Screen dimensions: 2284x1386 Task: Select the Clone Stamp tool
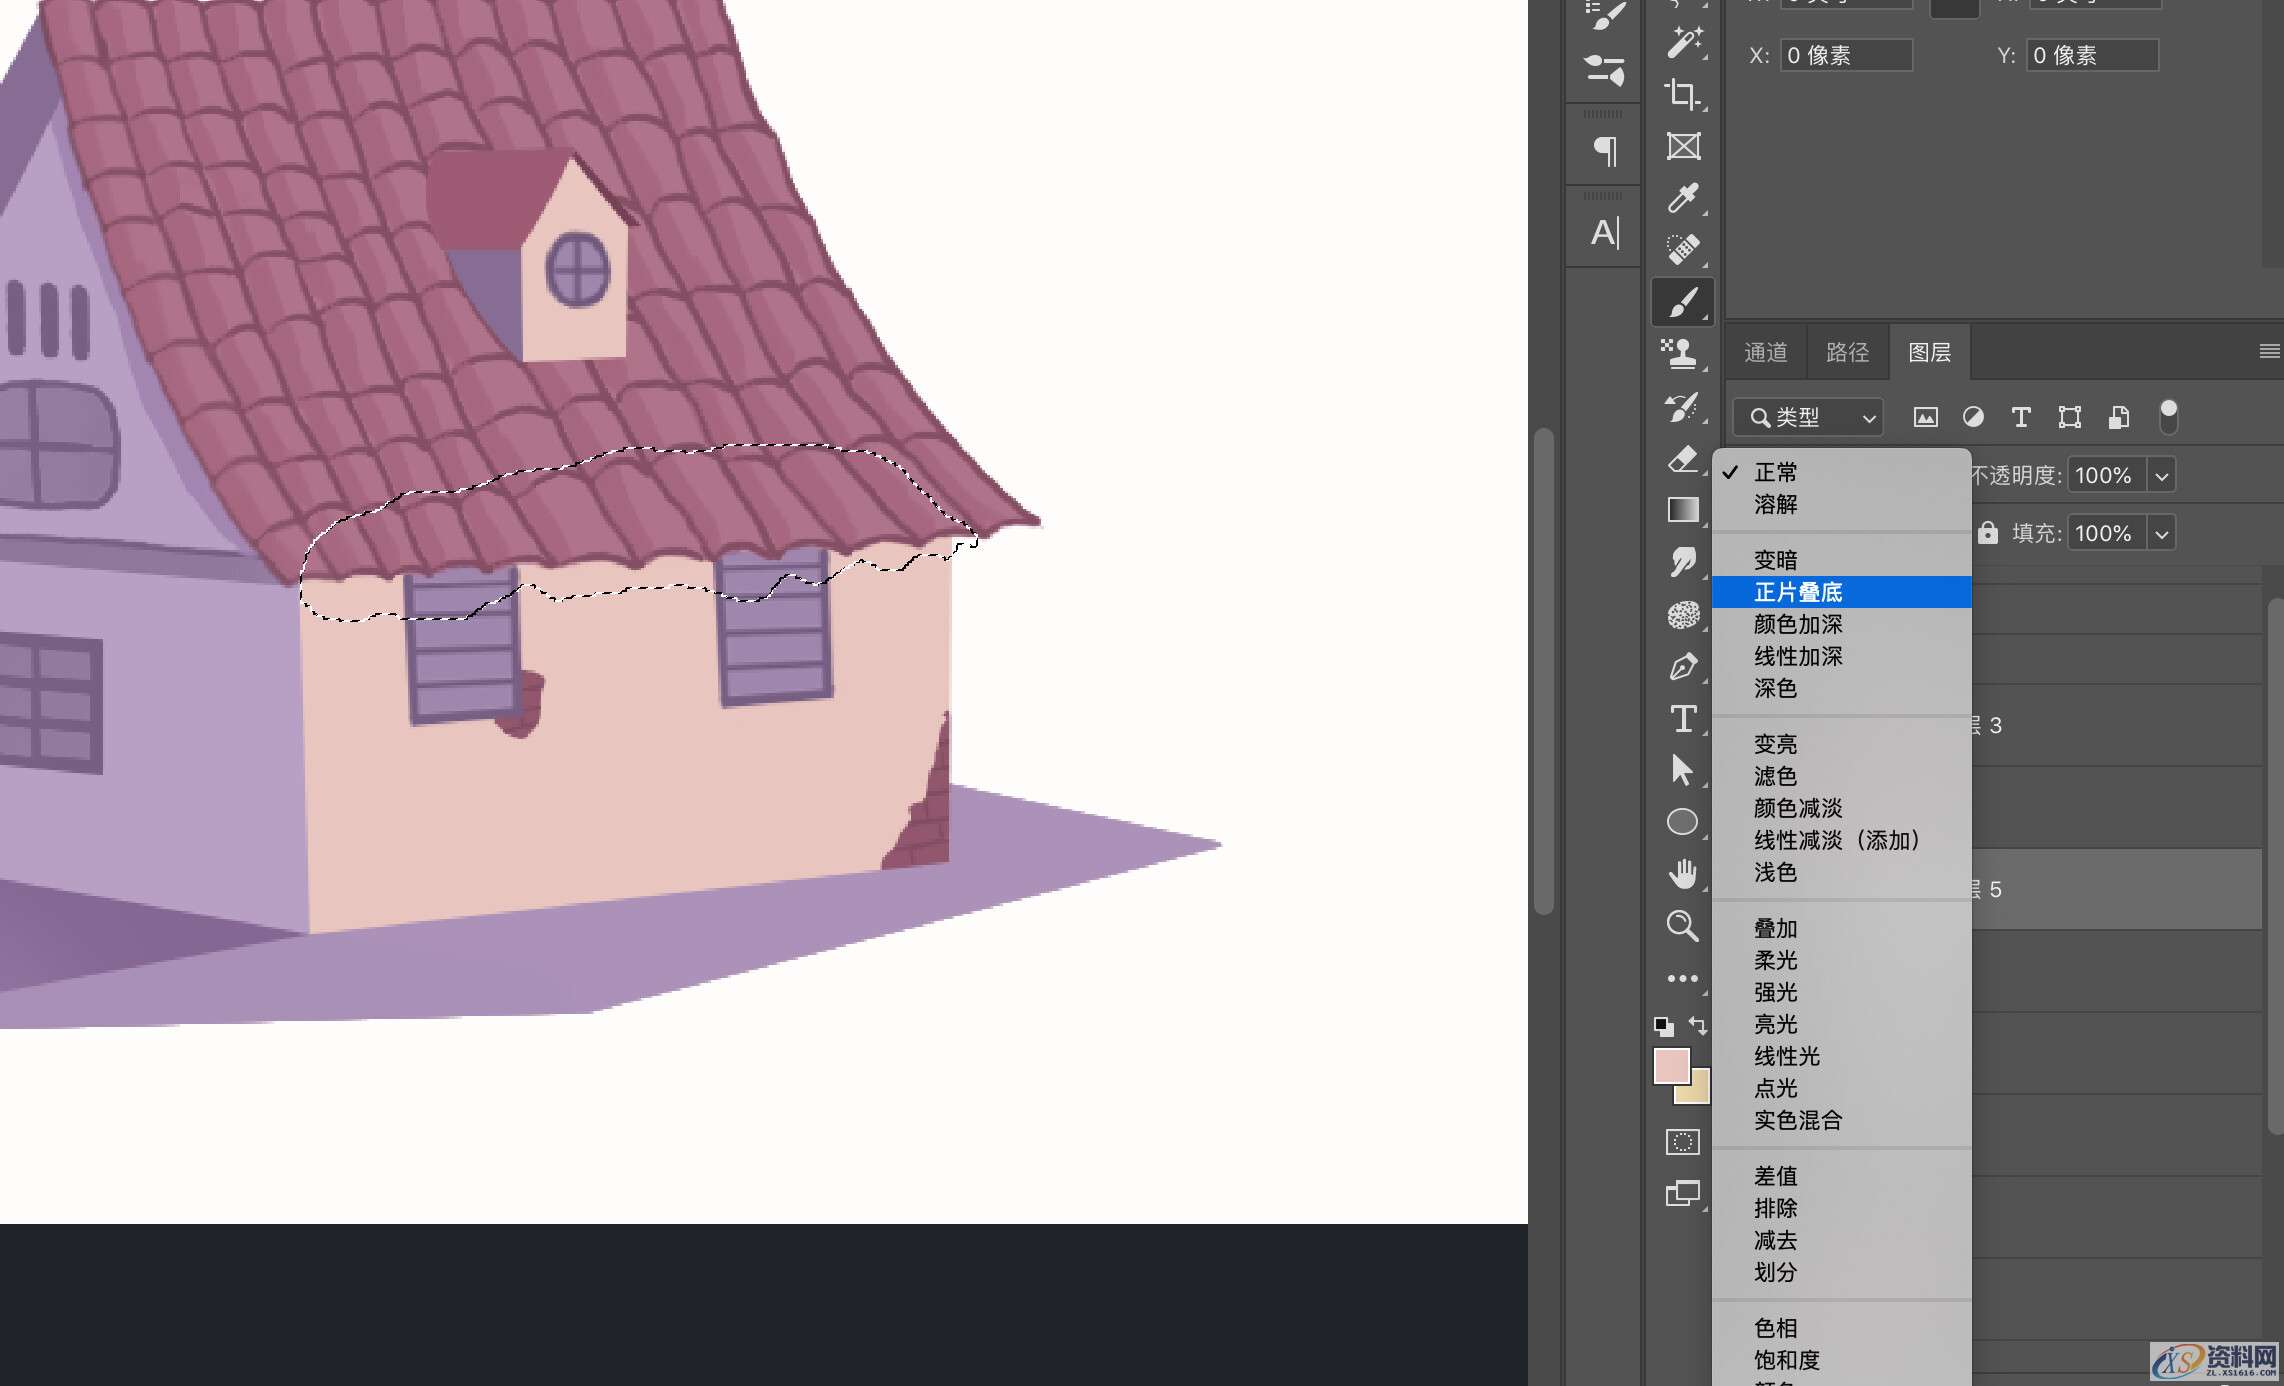pyautogui.click(x=1681, y=353)
